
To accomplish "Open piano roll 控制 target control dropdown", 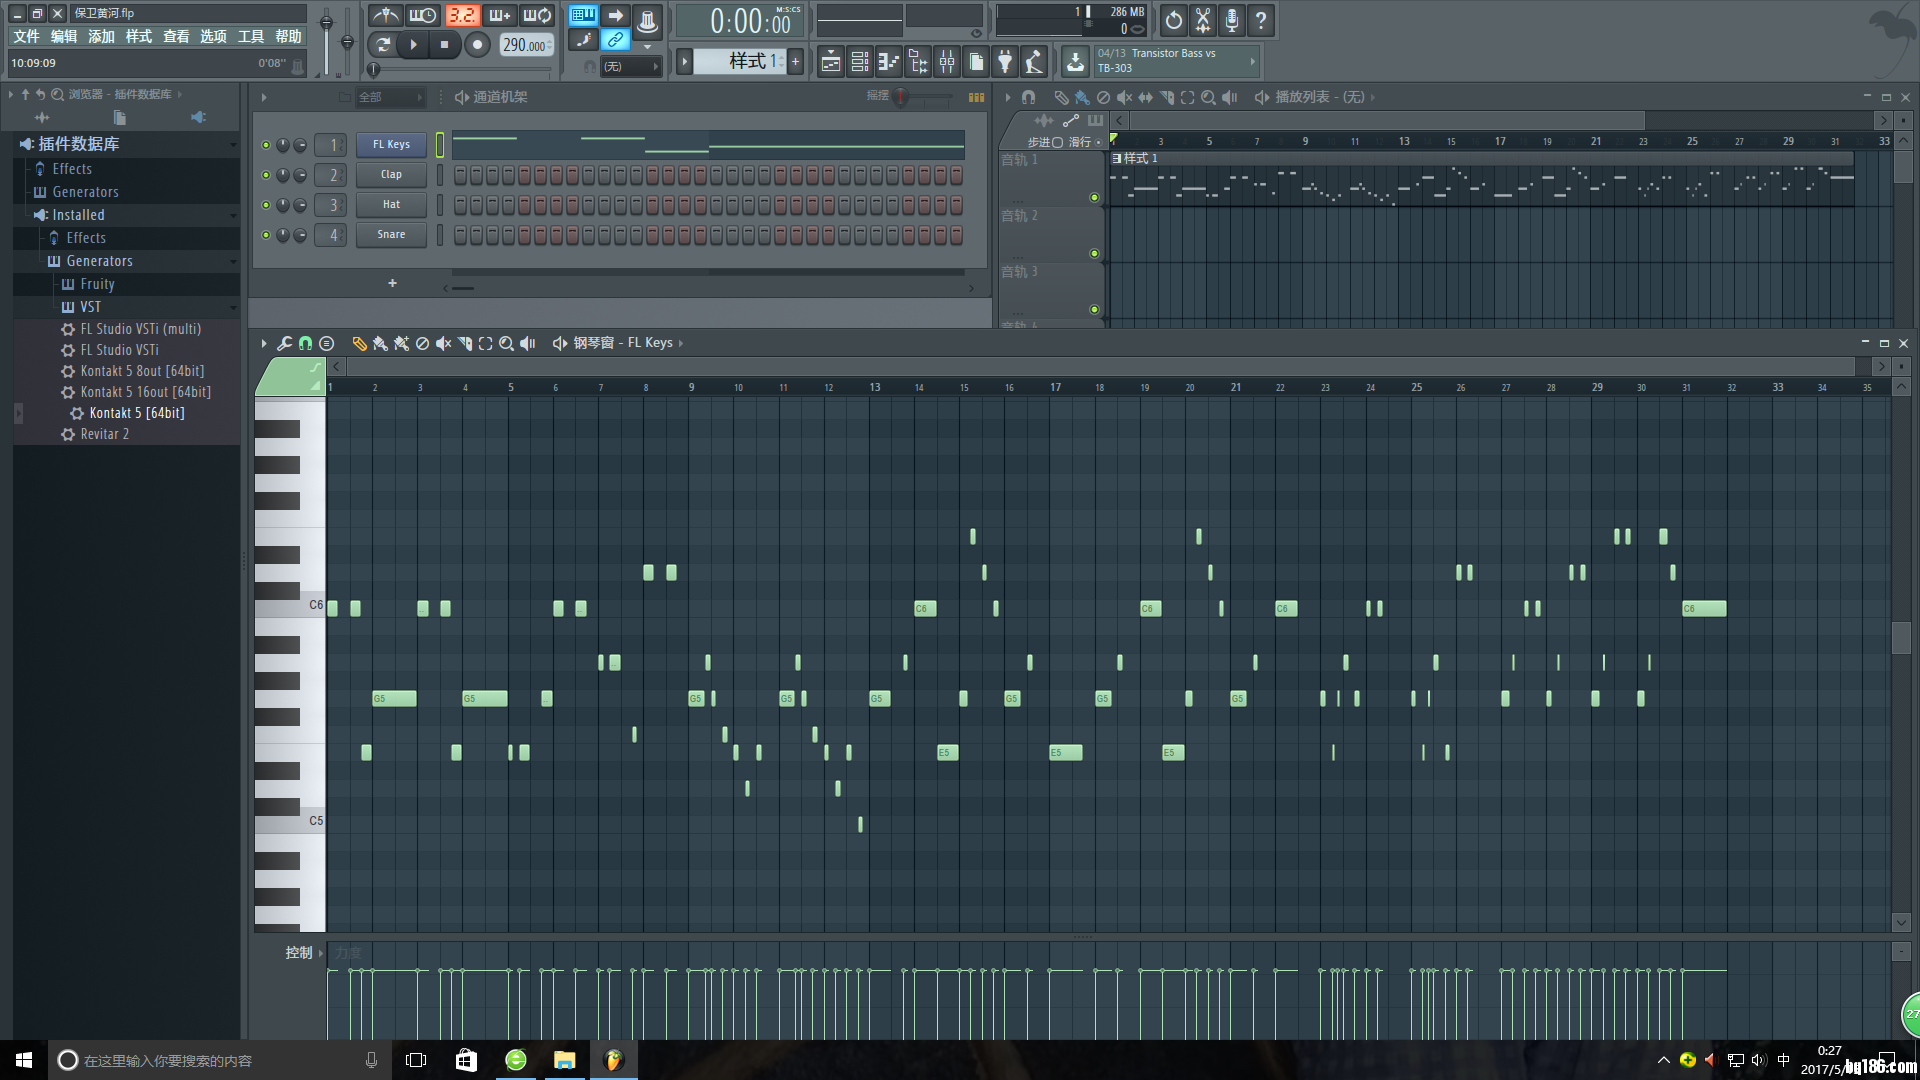I will click(x=303, y=953).
